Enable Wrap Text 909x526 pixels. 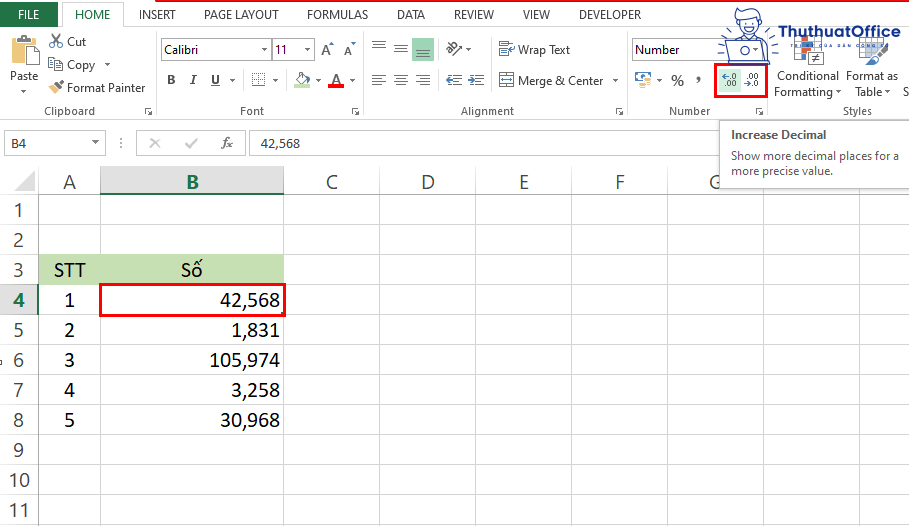535,50
